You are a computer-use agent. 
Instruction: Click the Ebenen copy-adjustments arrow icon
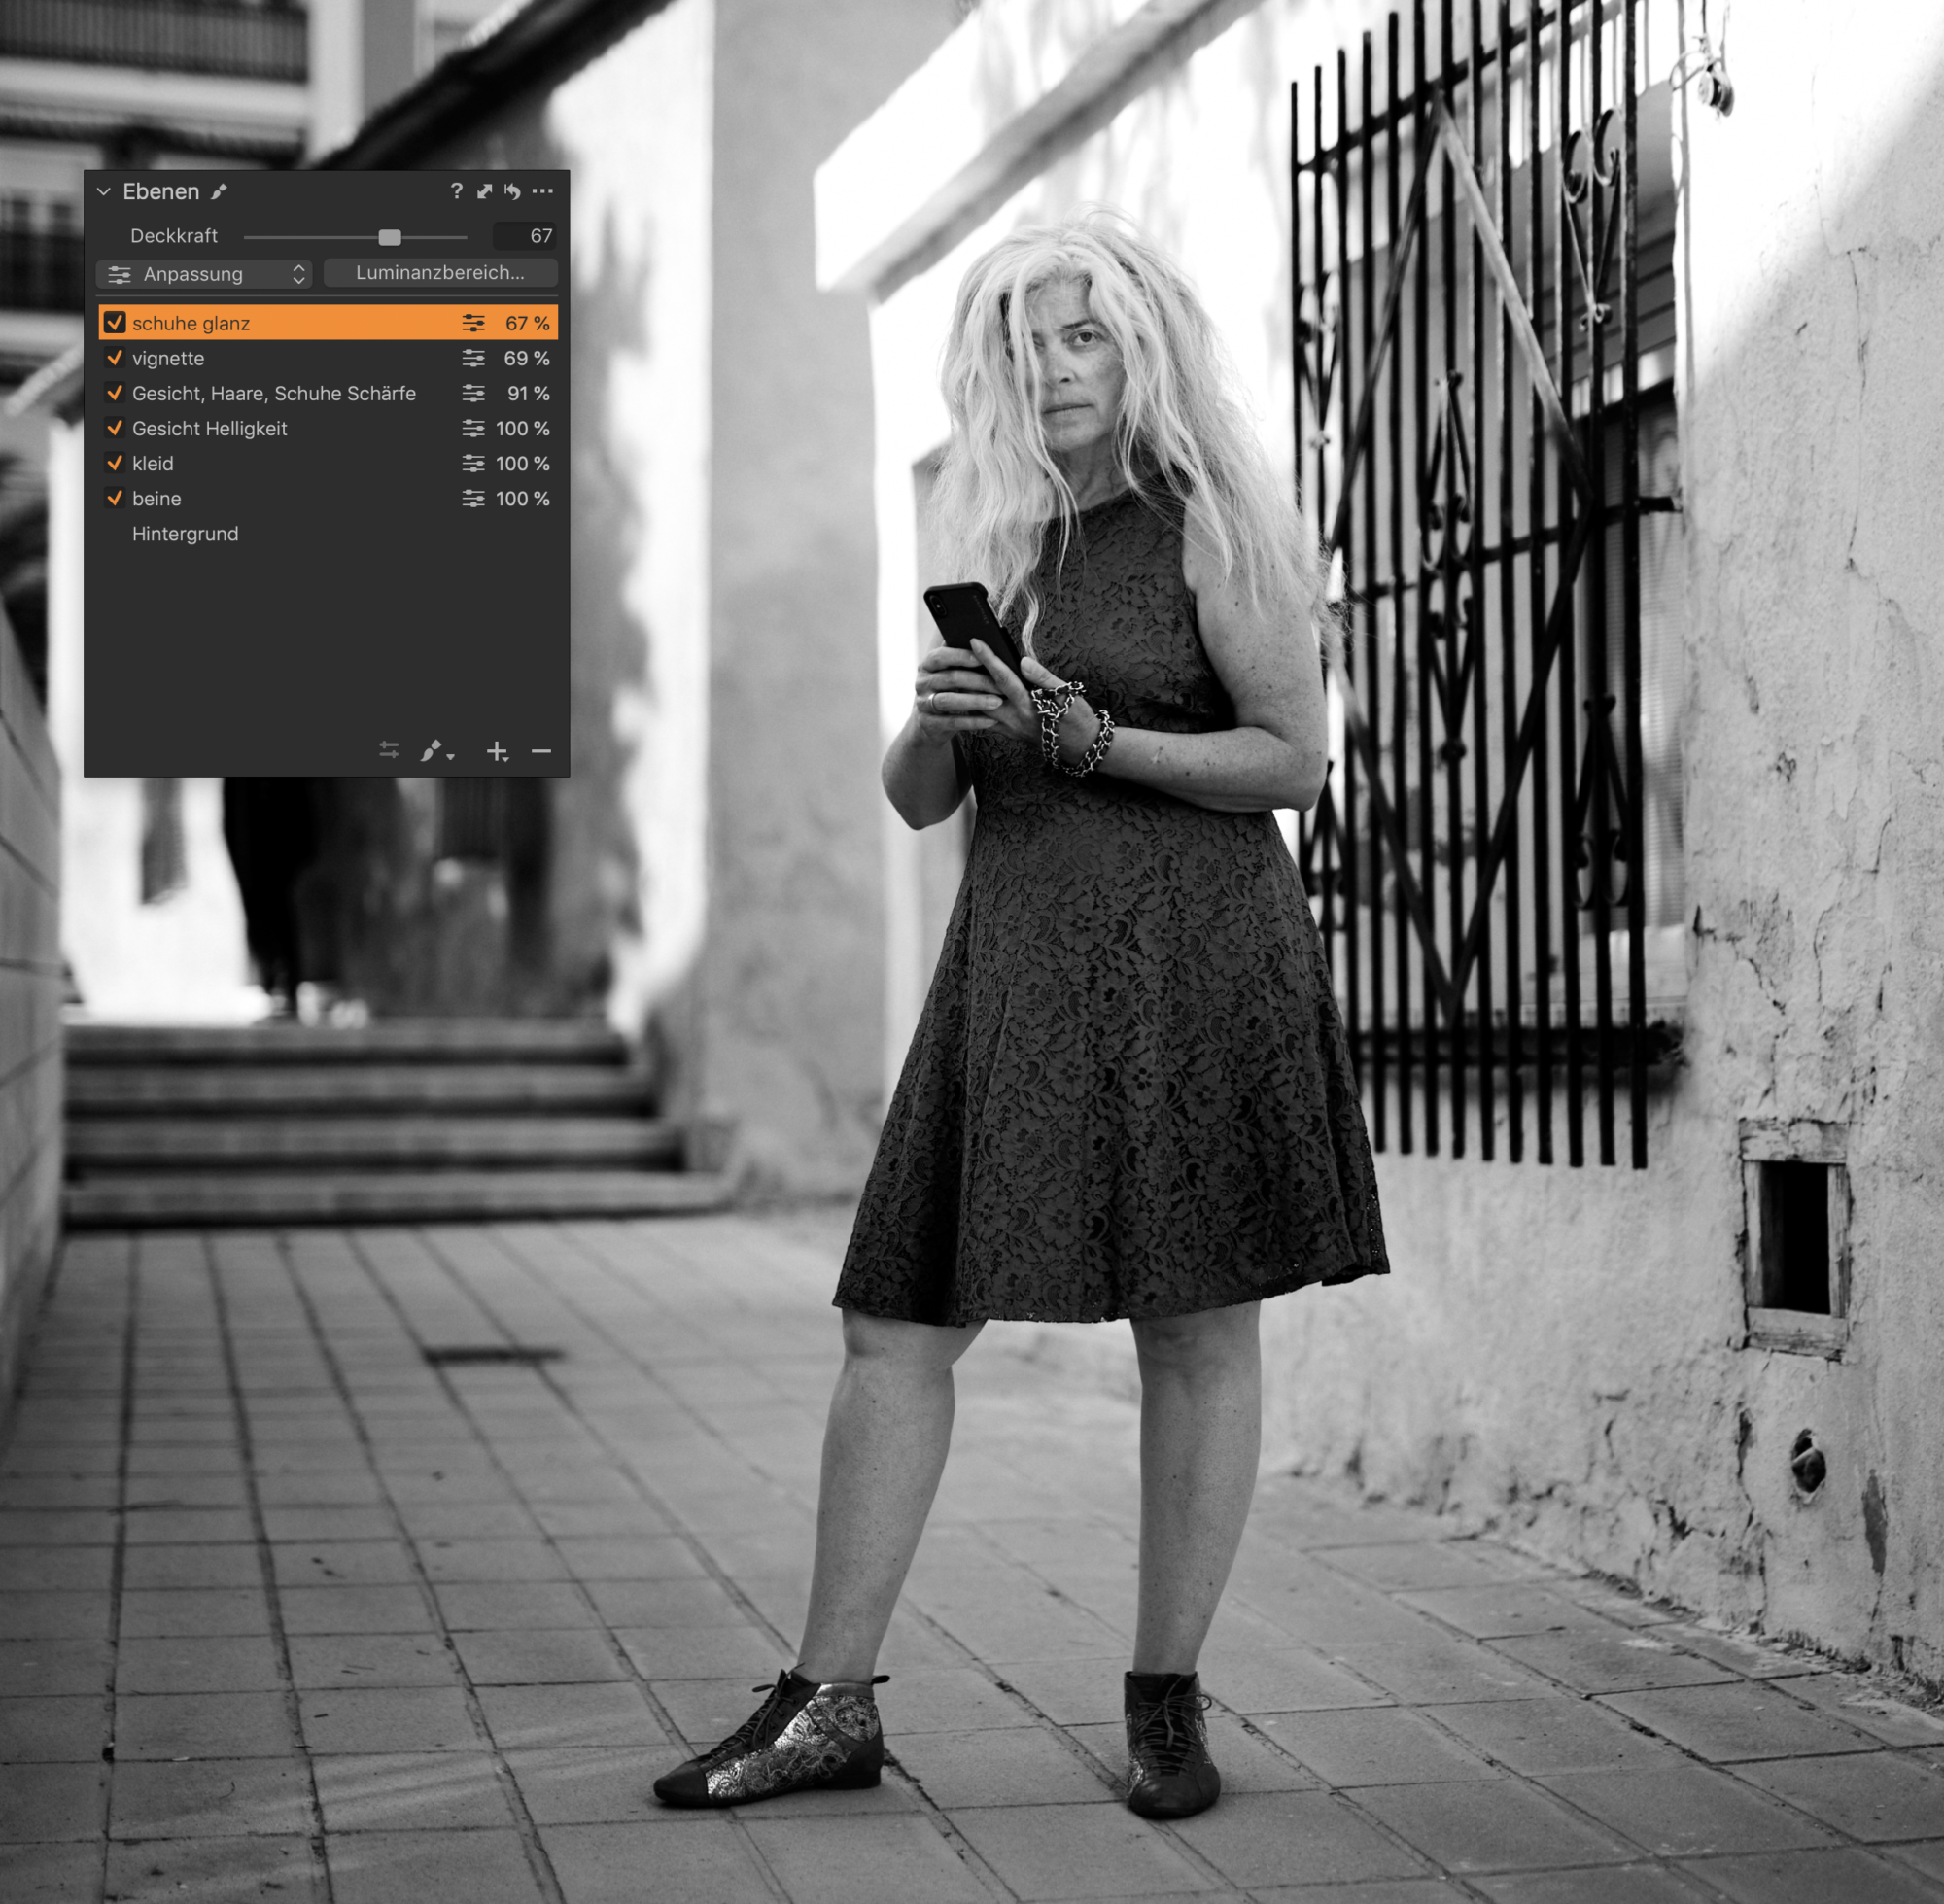pos(485,191)
